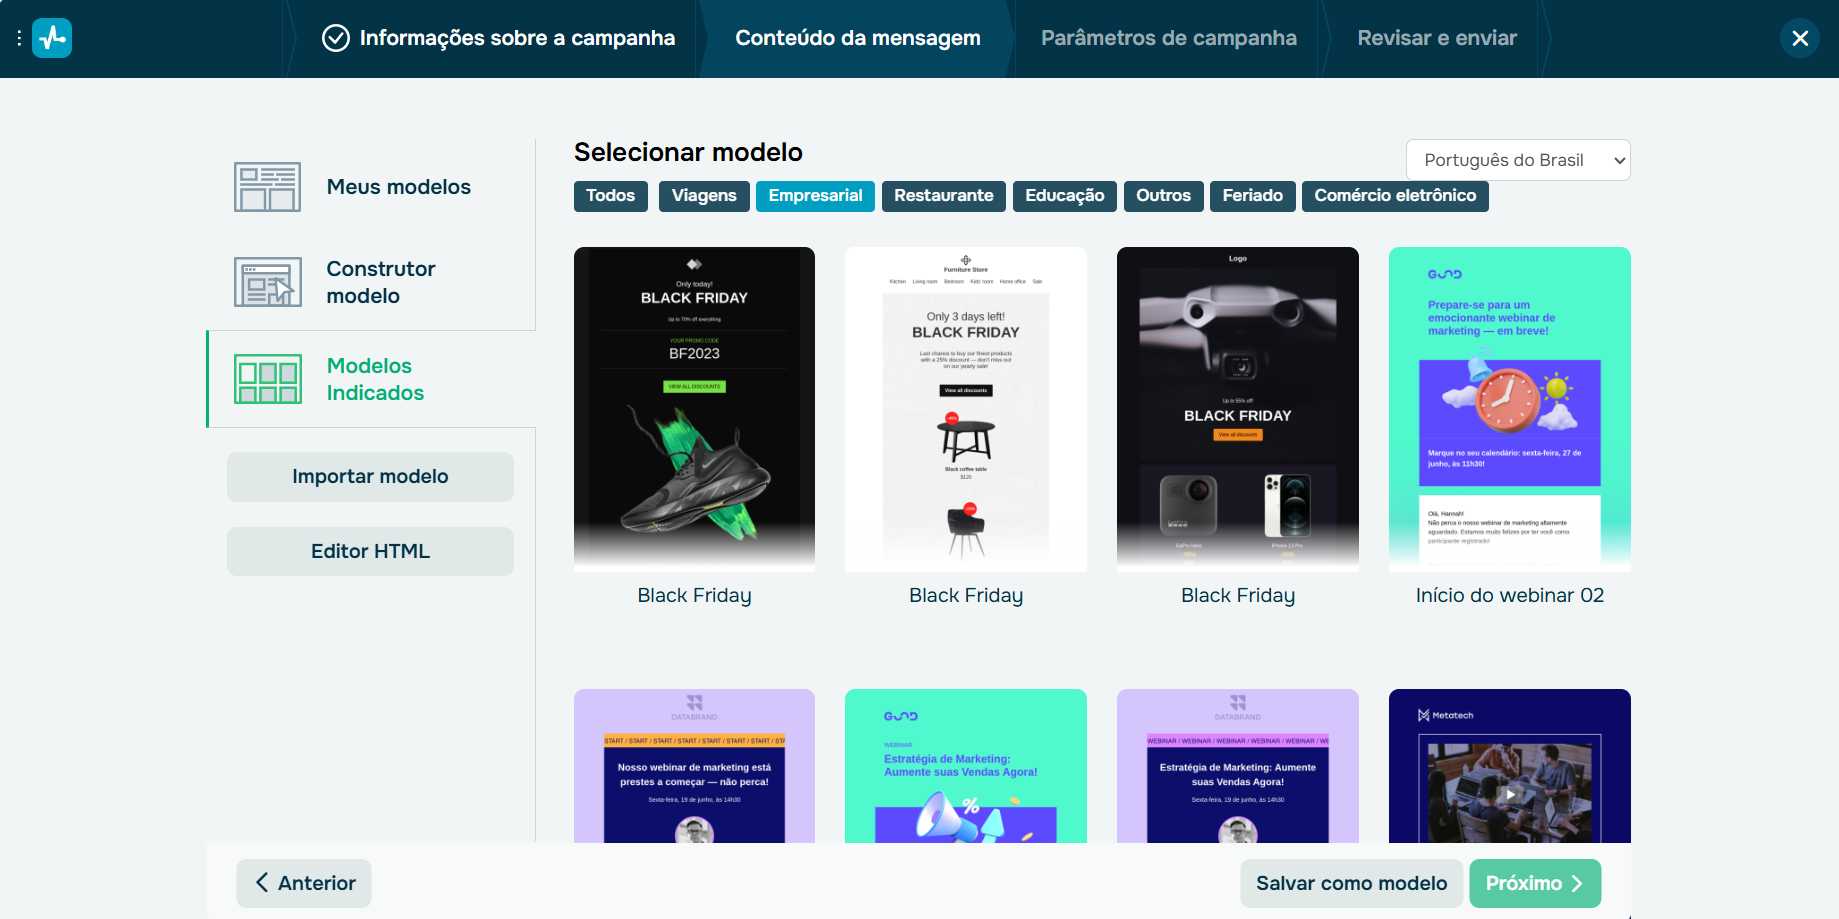The image size is (1839, 919).
Task: Select the Black Friday sneaker template
Action: point(694,409)
